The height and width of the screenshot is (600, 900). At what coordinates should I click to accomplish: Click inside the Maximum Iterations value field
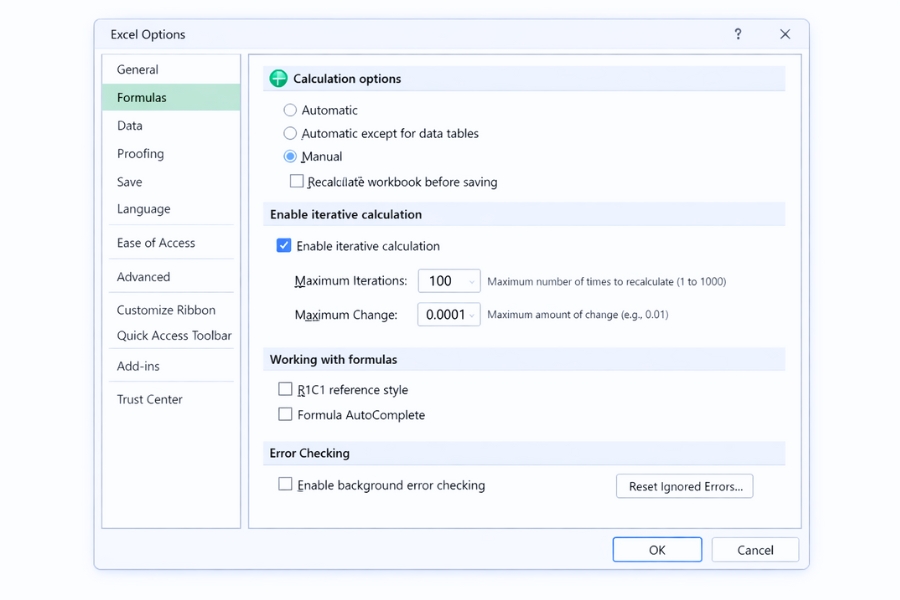441,282
